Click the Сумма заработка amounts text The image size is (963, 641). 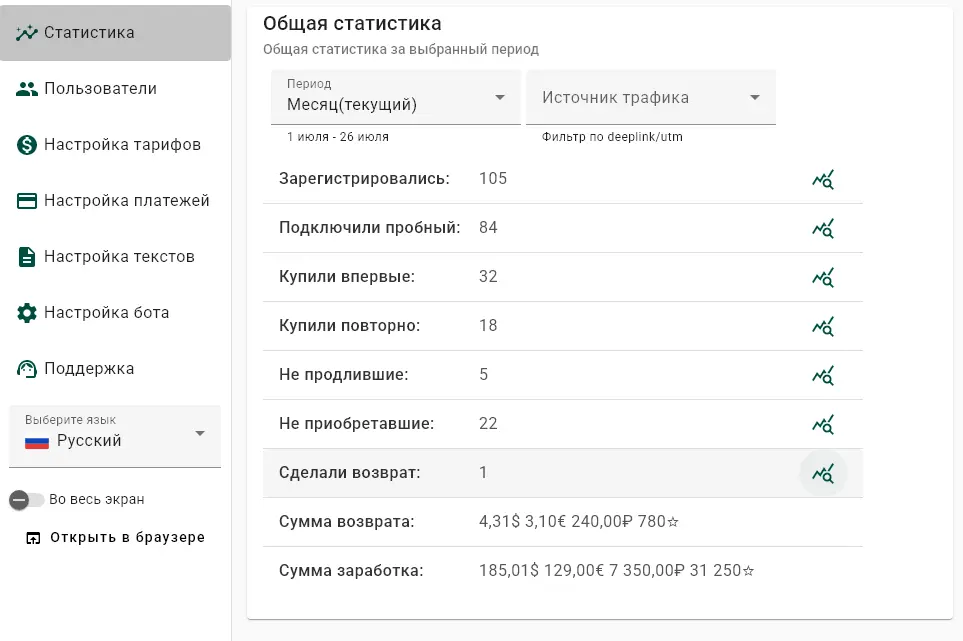click(x=616, y=571)
